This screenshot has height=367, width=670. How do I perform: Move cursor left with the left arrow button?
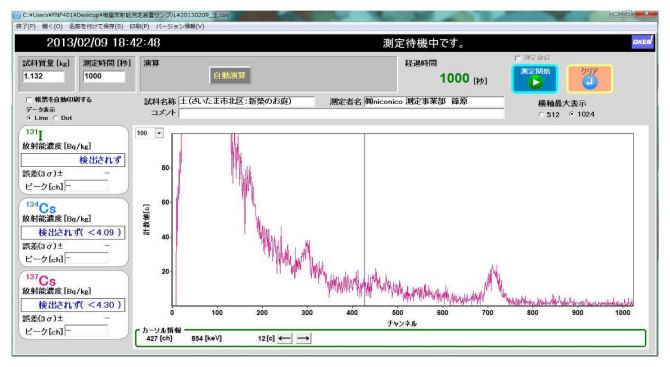pyautogui.click(x=285, y=338)
